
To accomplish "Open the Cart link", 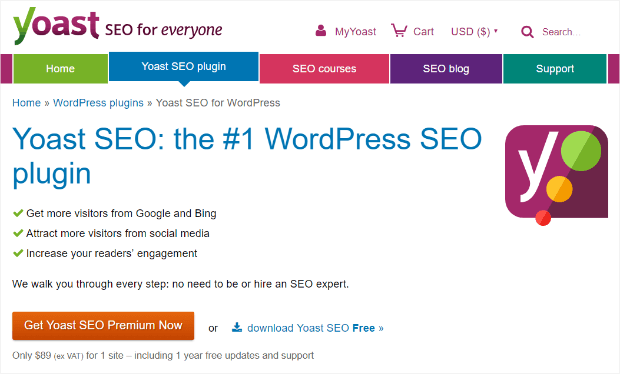I will [x=423, y=31].
